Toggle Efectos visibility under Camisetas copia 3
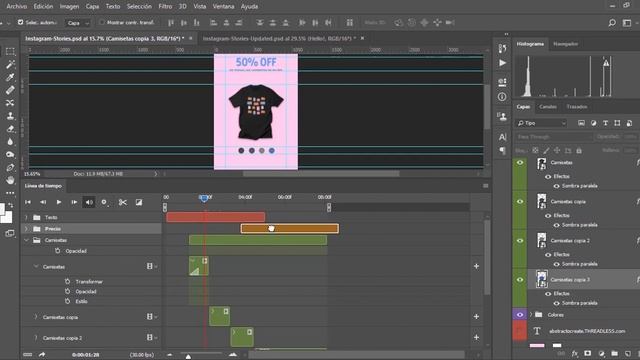640x360 pixels. [x=548, y=293]
